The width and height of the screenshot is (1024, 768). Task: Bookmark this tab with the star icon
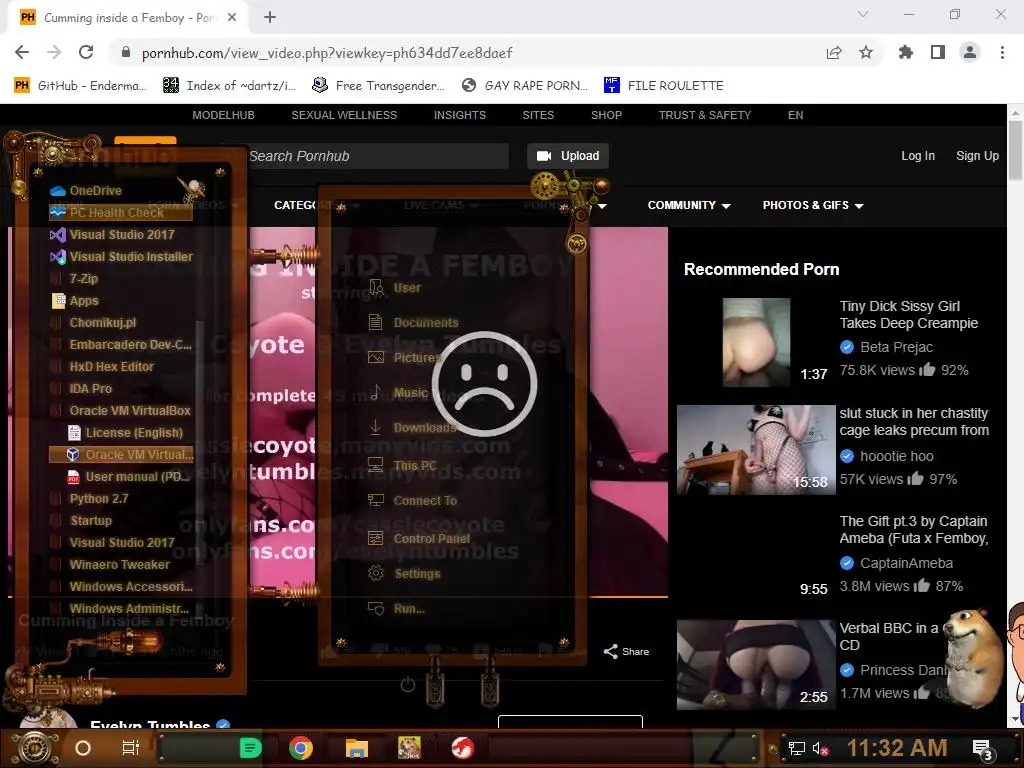866,52
